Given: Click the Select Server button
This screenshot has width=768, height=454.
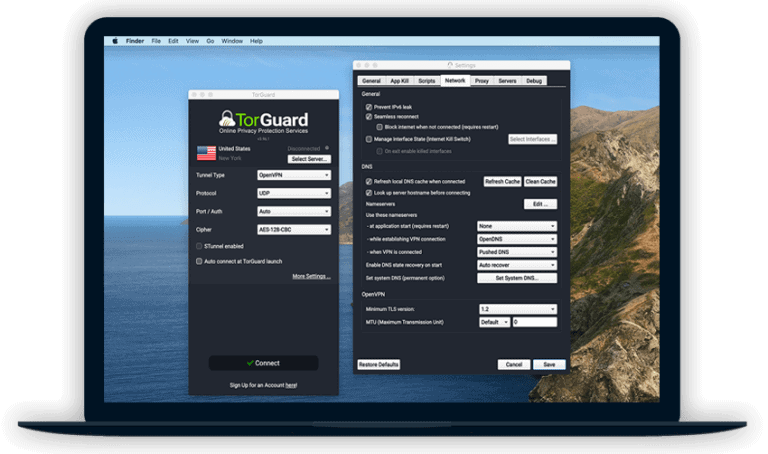Looking at the screenshot, I should [309, 159].
